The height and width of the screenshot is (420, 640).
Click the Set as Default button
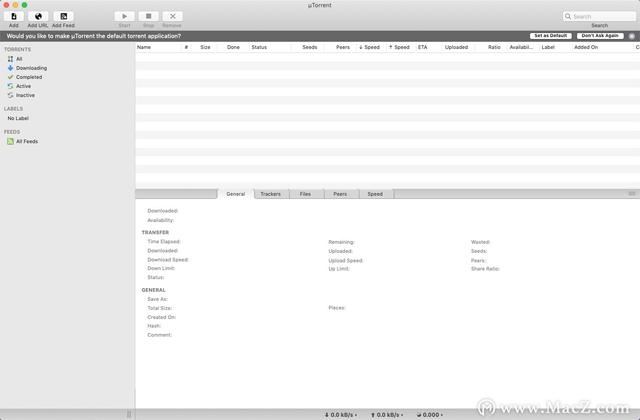tap(551, 36)
